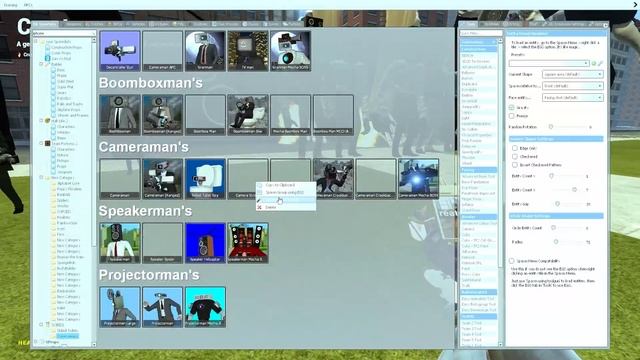Collapse the Half-Life 2 tree node

pos(41,121)
